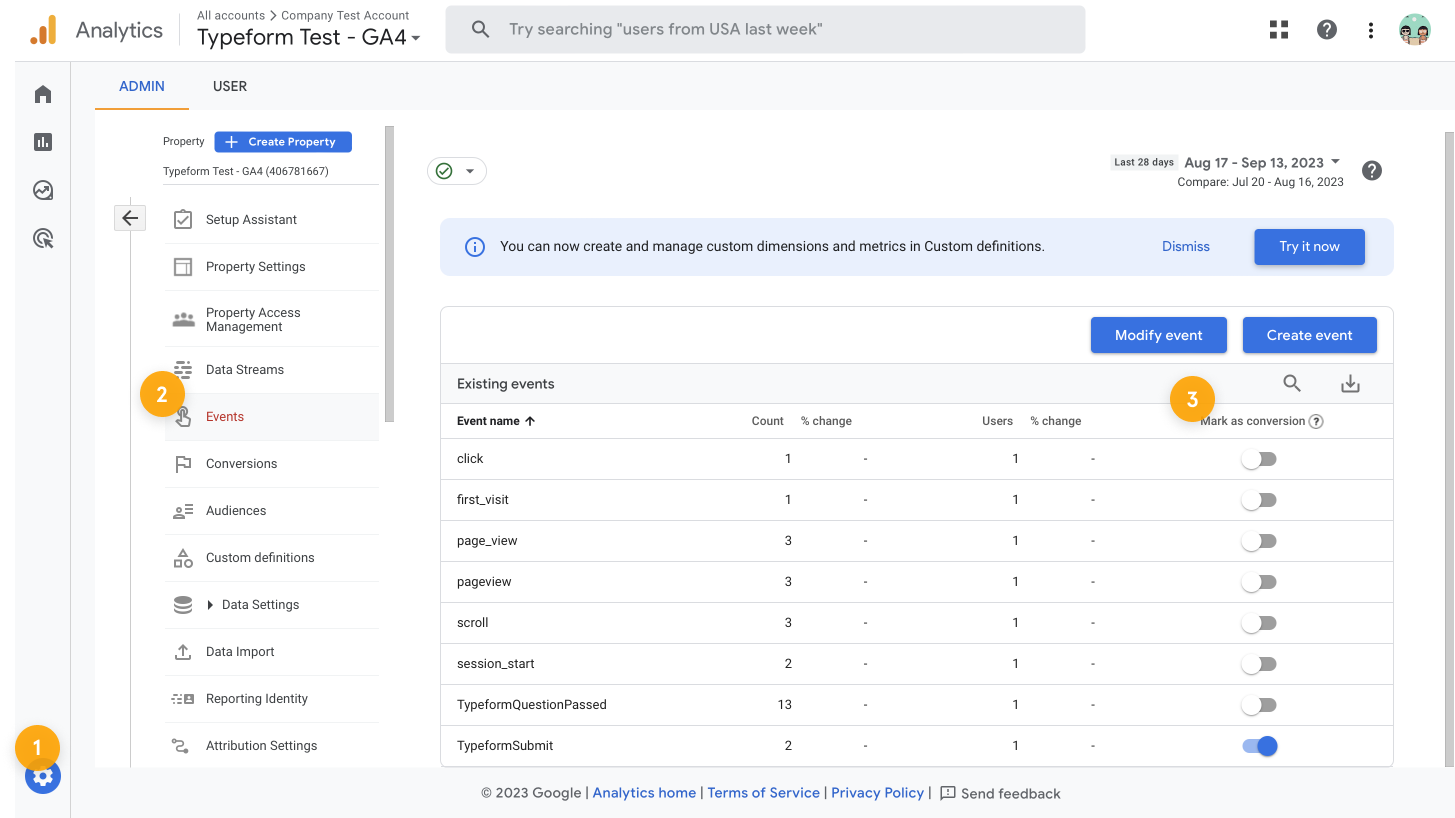Click Send feedback in the footer

(1000, 793)
